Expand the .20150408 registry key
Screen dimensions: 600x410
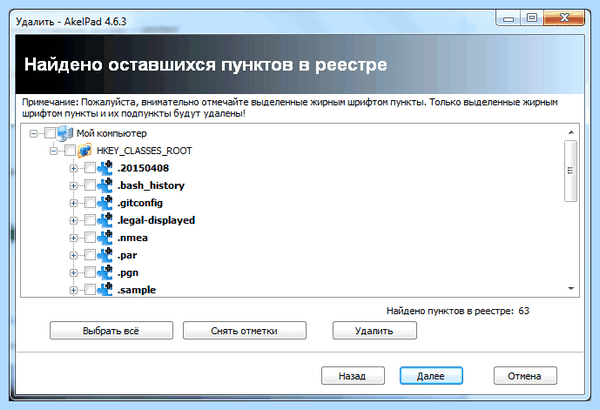pos(73,168)
